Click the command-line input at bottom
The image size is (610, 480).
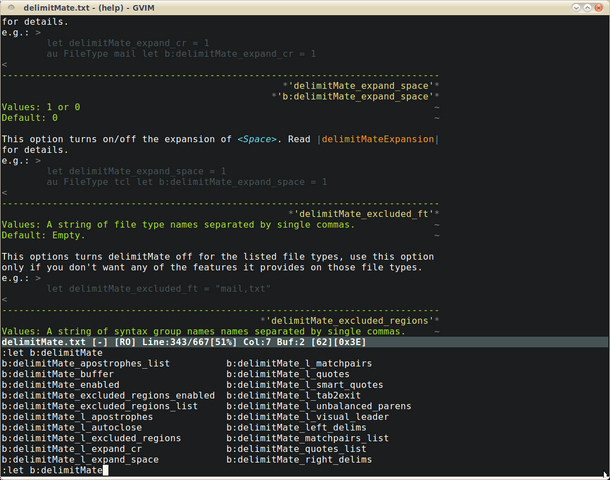pos(304,470)
